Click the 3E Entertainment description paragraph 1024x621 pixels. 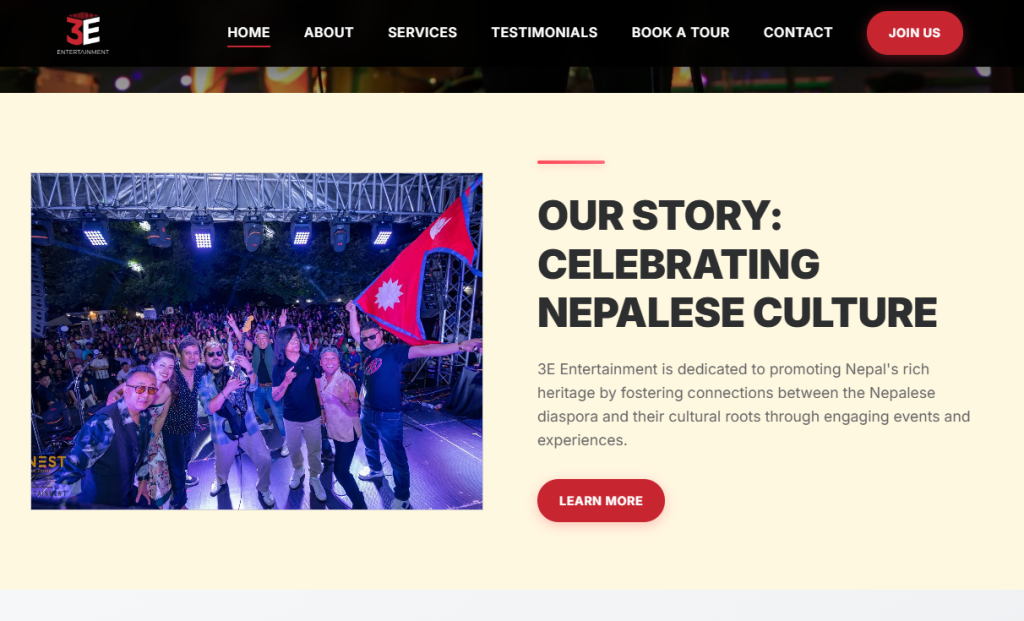click(754, 404)
